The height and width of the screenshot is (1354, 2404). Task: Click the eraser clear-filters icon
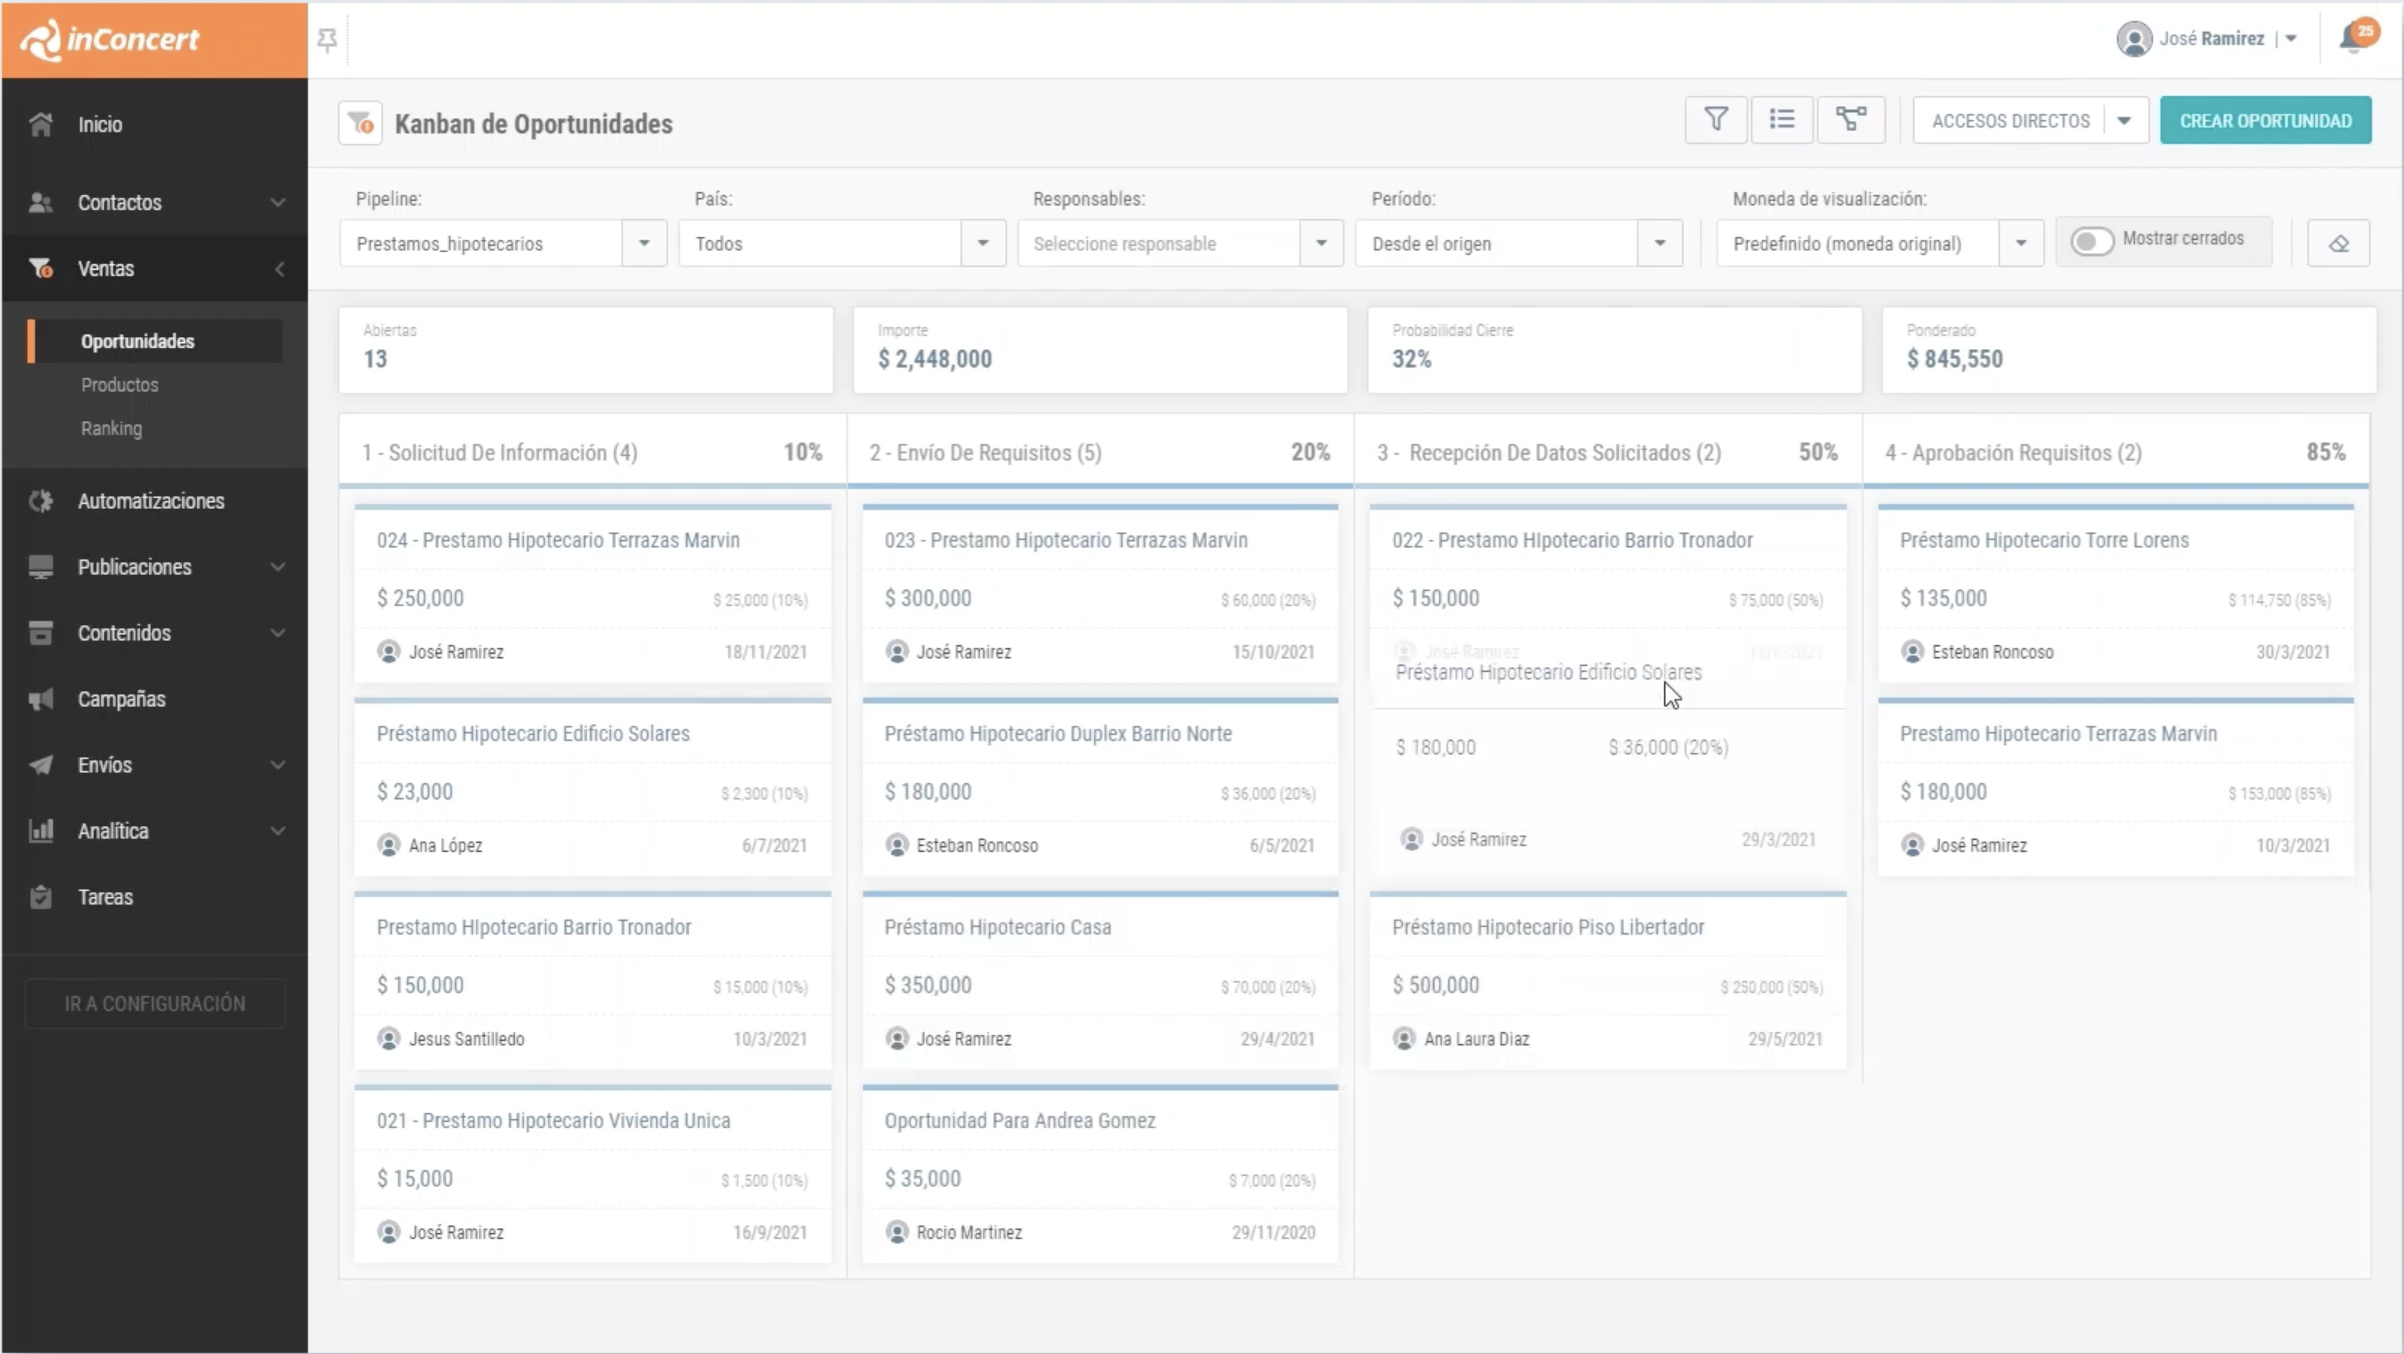tap(2338, 244)
